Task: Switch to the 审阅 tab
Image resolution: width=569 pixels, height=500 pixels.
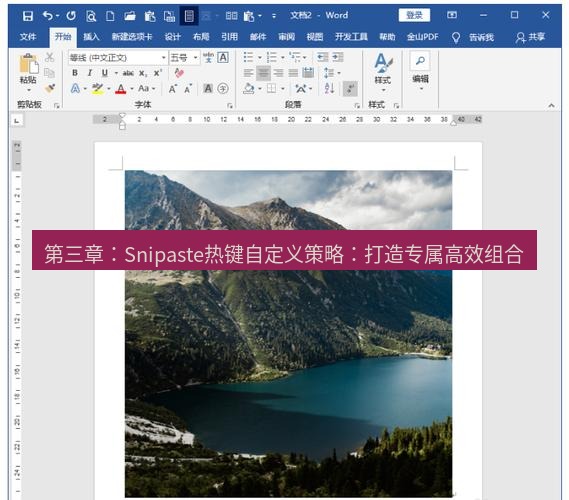Action: tap(286, 37)
